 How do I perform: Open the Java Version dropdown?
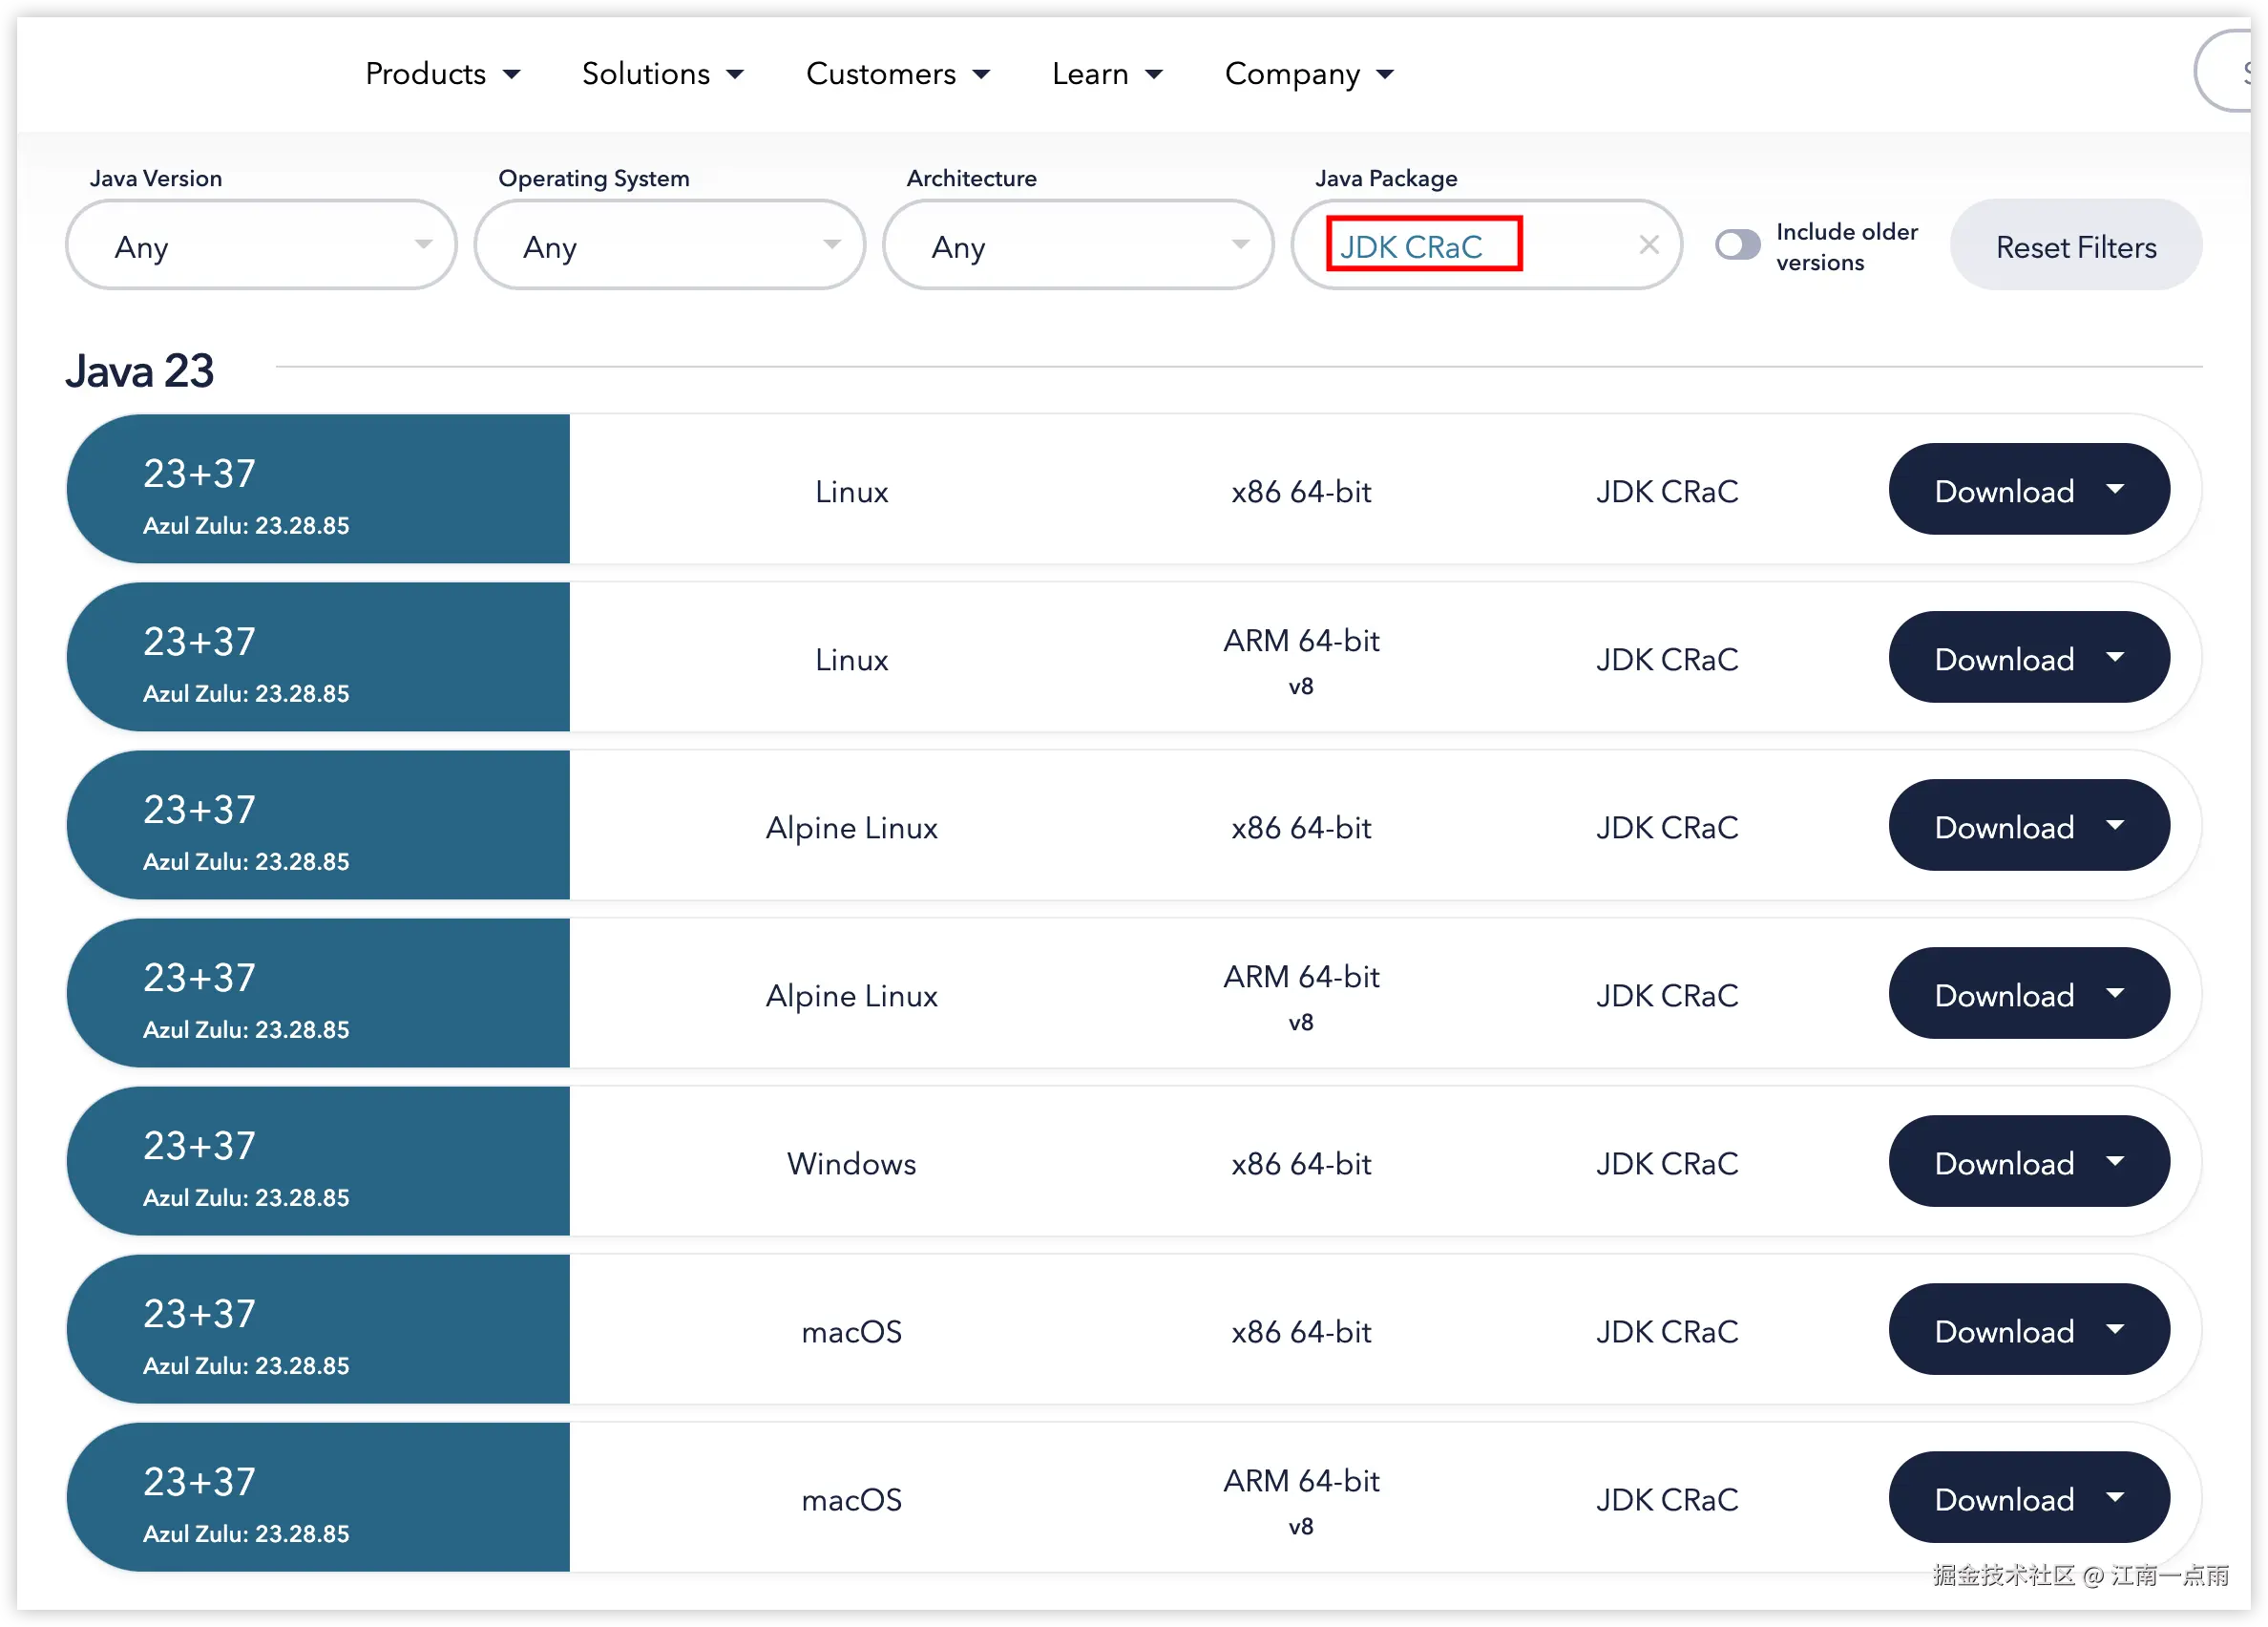click(x=260, y=246)
